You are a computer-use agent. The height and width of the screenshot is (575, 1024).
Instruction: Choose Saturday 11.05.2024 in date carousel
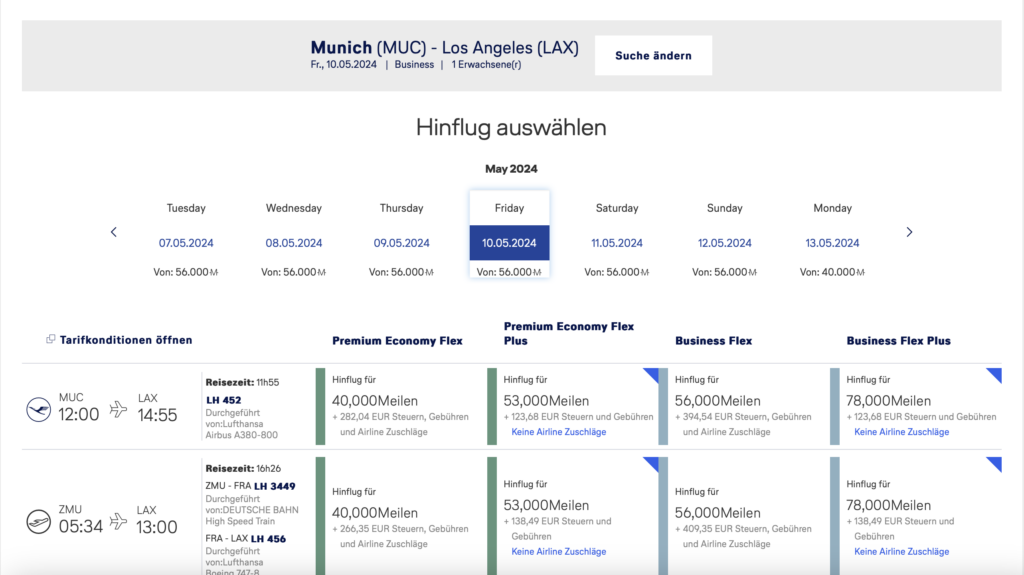(617, 242)
